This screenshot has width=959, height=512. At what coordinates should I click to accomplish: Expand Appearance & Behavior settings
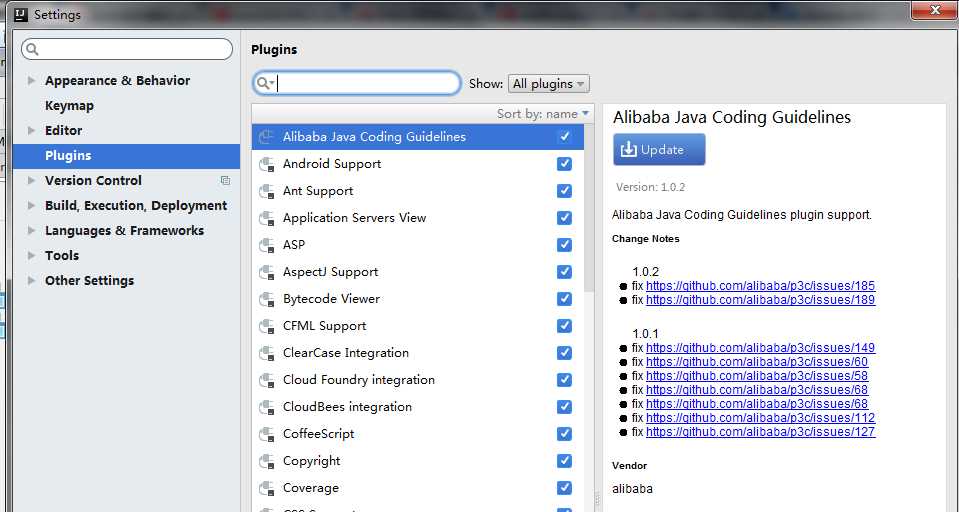pyautogui.click(x=31, y=80)
